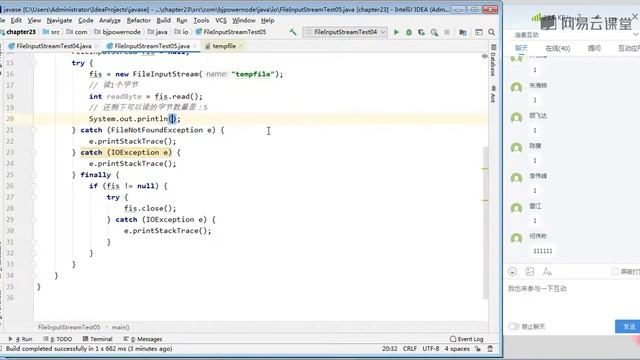This screenshot has width=640, height=360.
Task: Run FileInputStreamTest04 with the green play icon
Action: 396,32
